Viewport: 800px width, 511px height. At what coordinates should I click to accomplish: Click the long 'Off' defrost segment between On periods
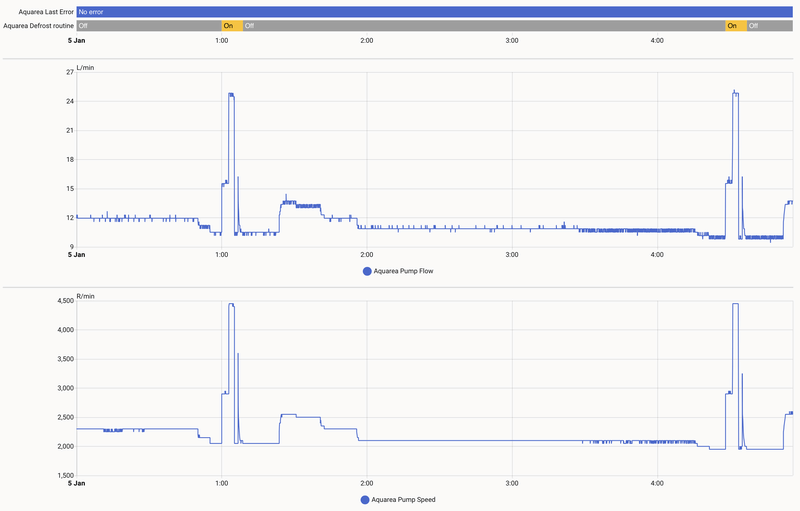pyautogui.click(x=484, y=25)
